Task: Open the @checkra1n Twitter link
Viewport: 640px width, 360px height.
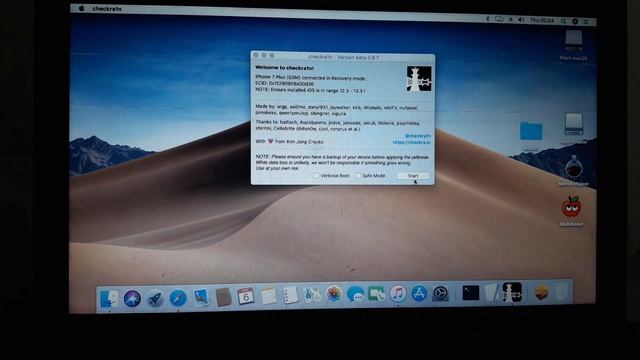Action: [x=417, y=136]
